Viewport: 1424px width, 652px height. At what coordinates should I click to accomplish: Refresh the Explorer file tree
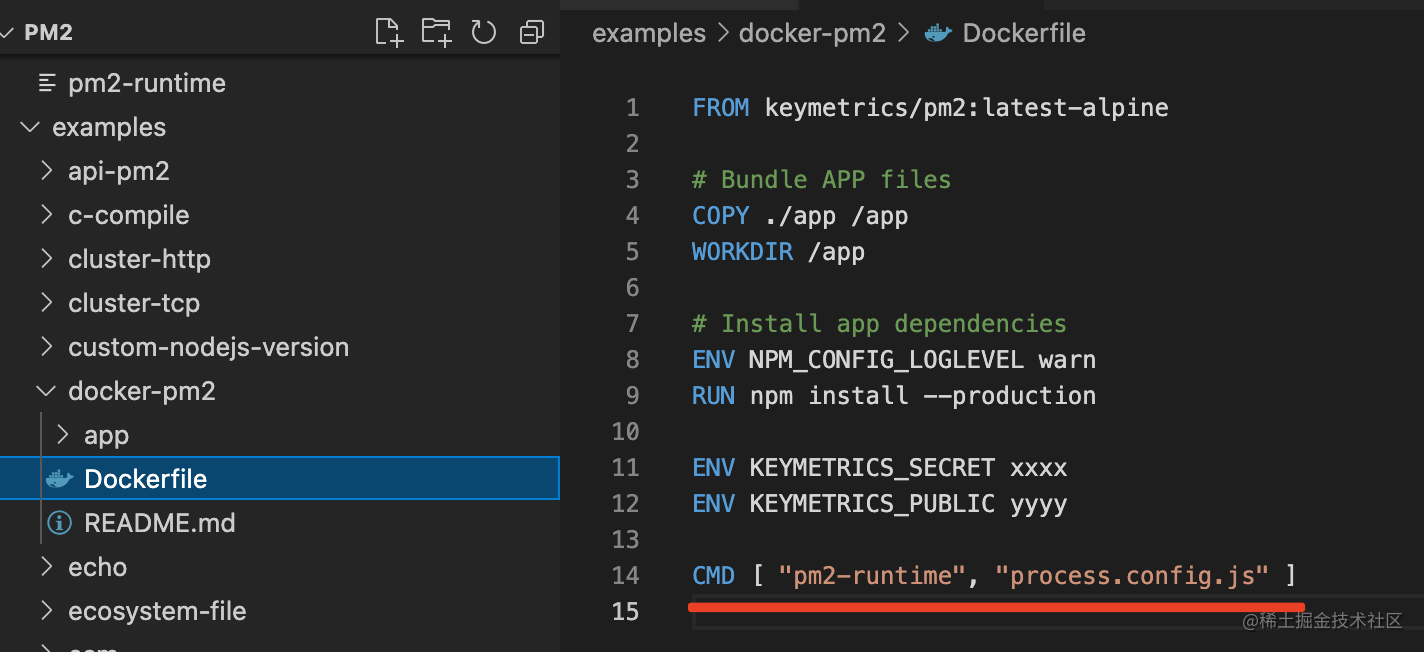click(x=484, y=33)
